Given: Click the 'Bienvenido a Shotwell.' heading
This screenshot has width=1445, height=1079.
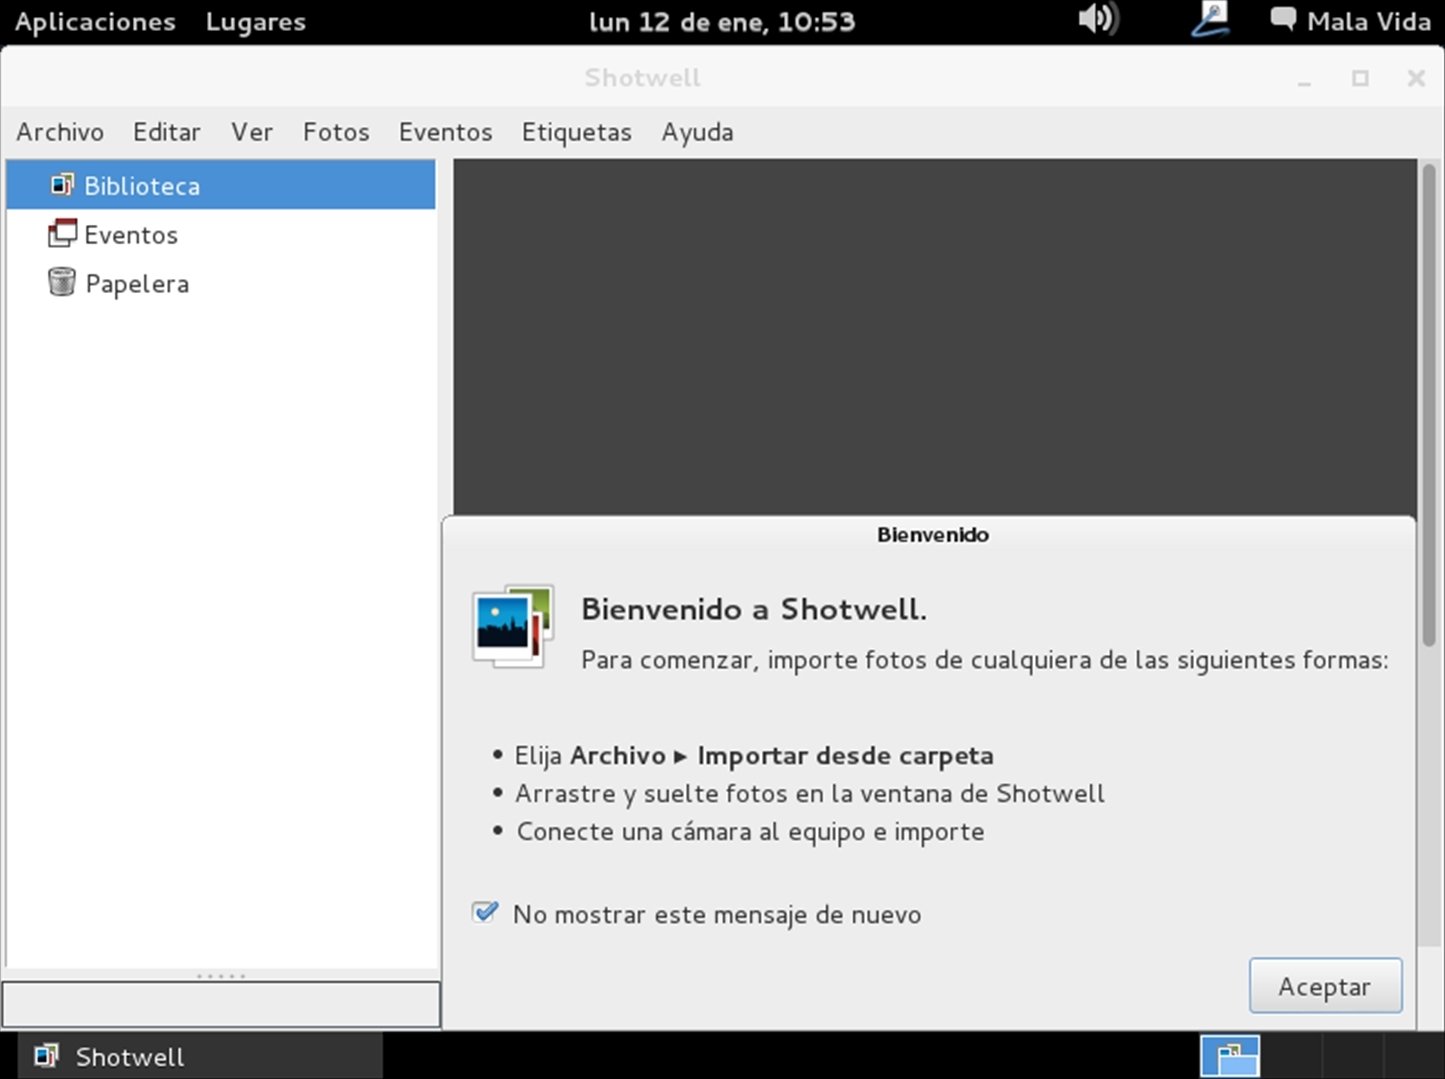Looking at the screenshot, I should point(754,609).
